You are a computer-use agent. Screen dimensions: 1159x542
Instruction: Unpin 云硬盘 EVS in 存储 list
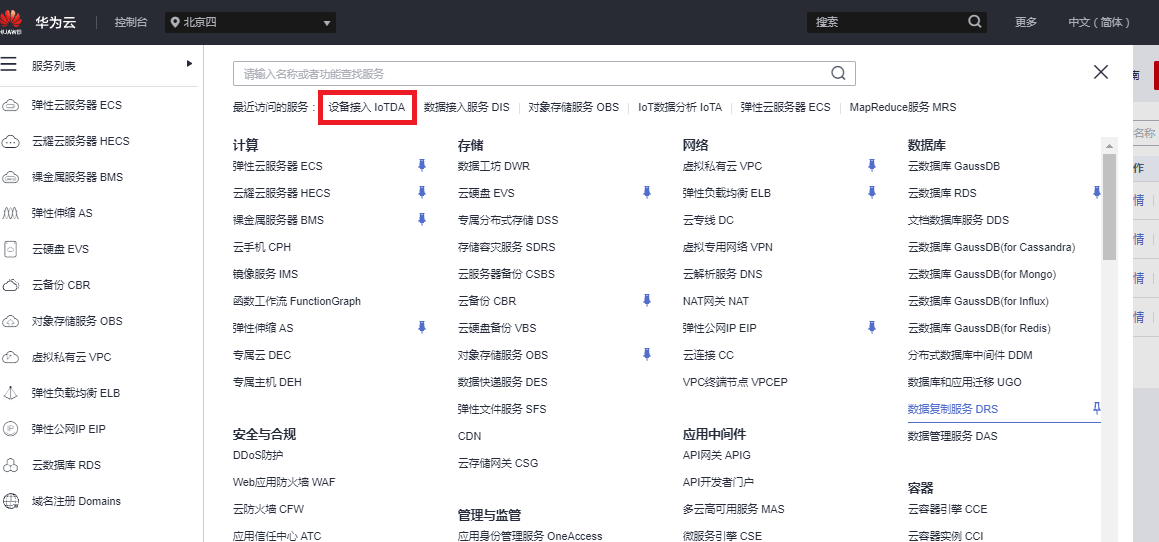647,192
